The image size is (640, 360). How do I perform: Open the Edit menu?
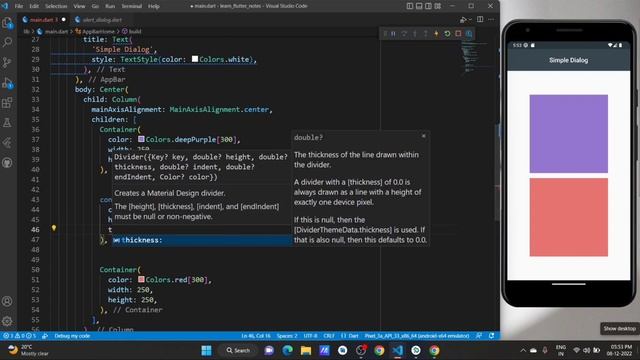34,6
